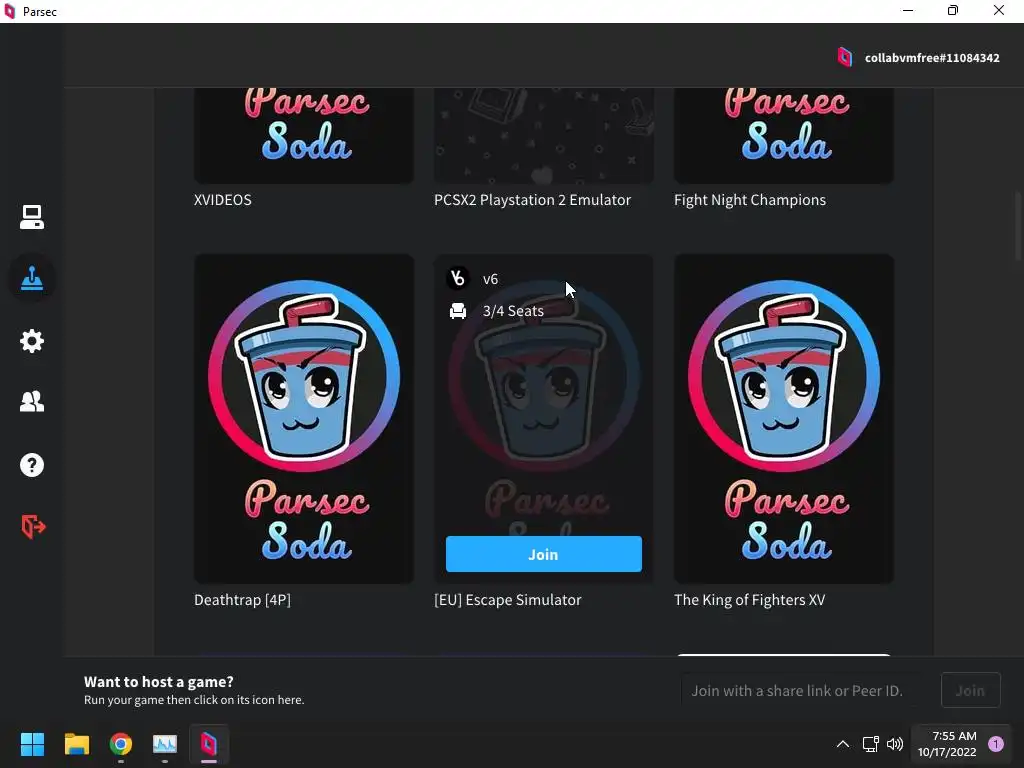1024x768 pixels.
Task: Open network status tray icon
Action: click(x=870, y=744)
